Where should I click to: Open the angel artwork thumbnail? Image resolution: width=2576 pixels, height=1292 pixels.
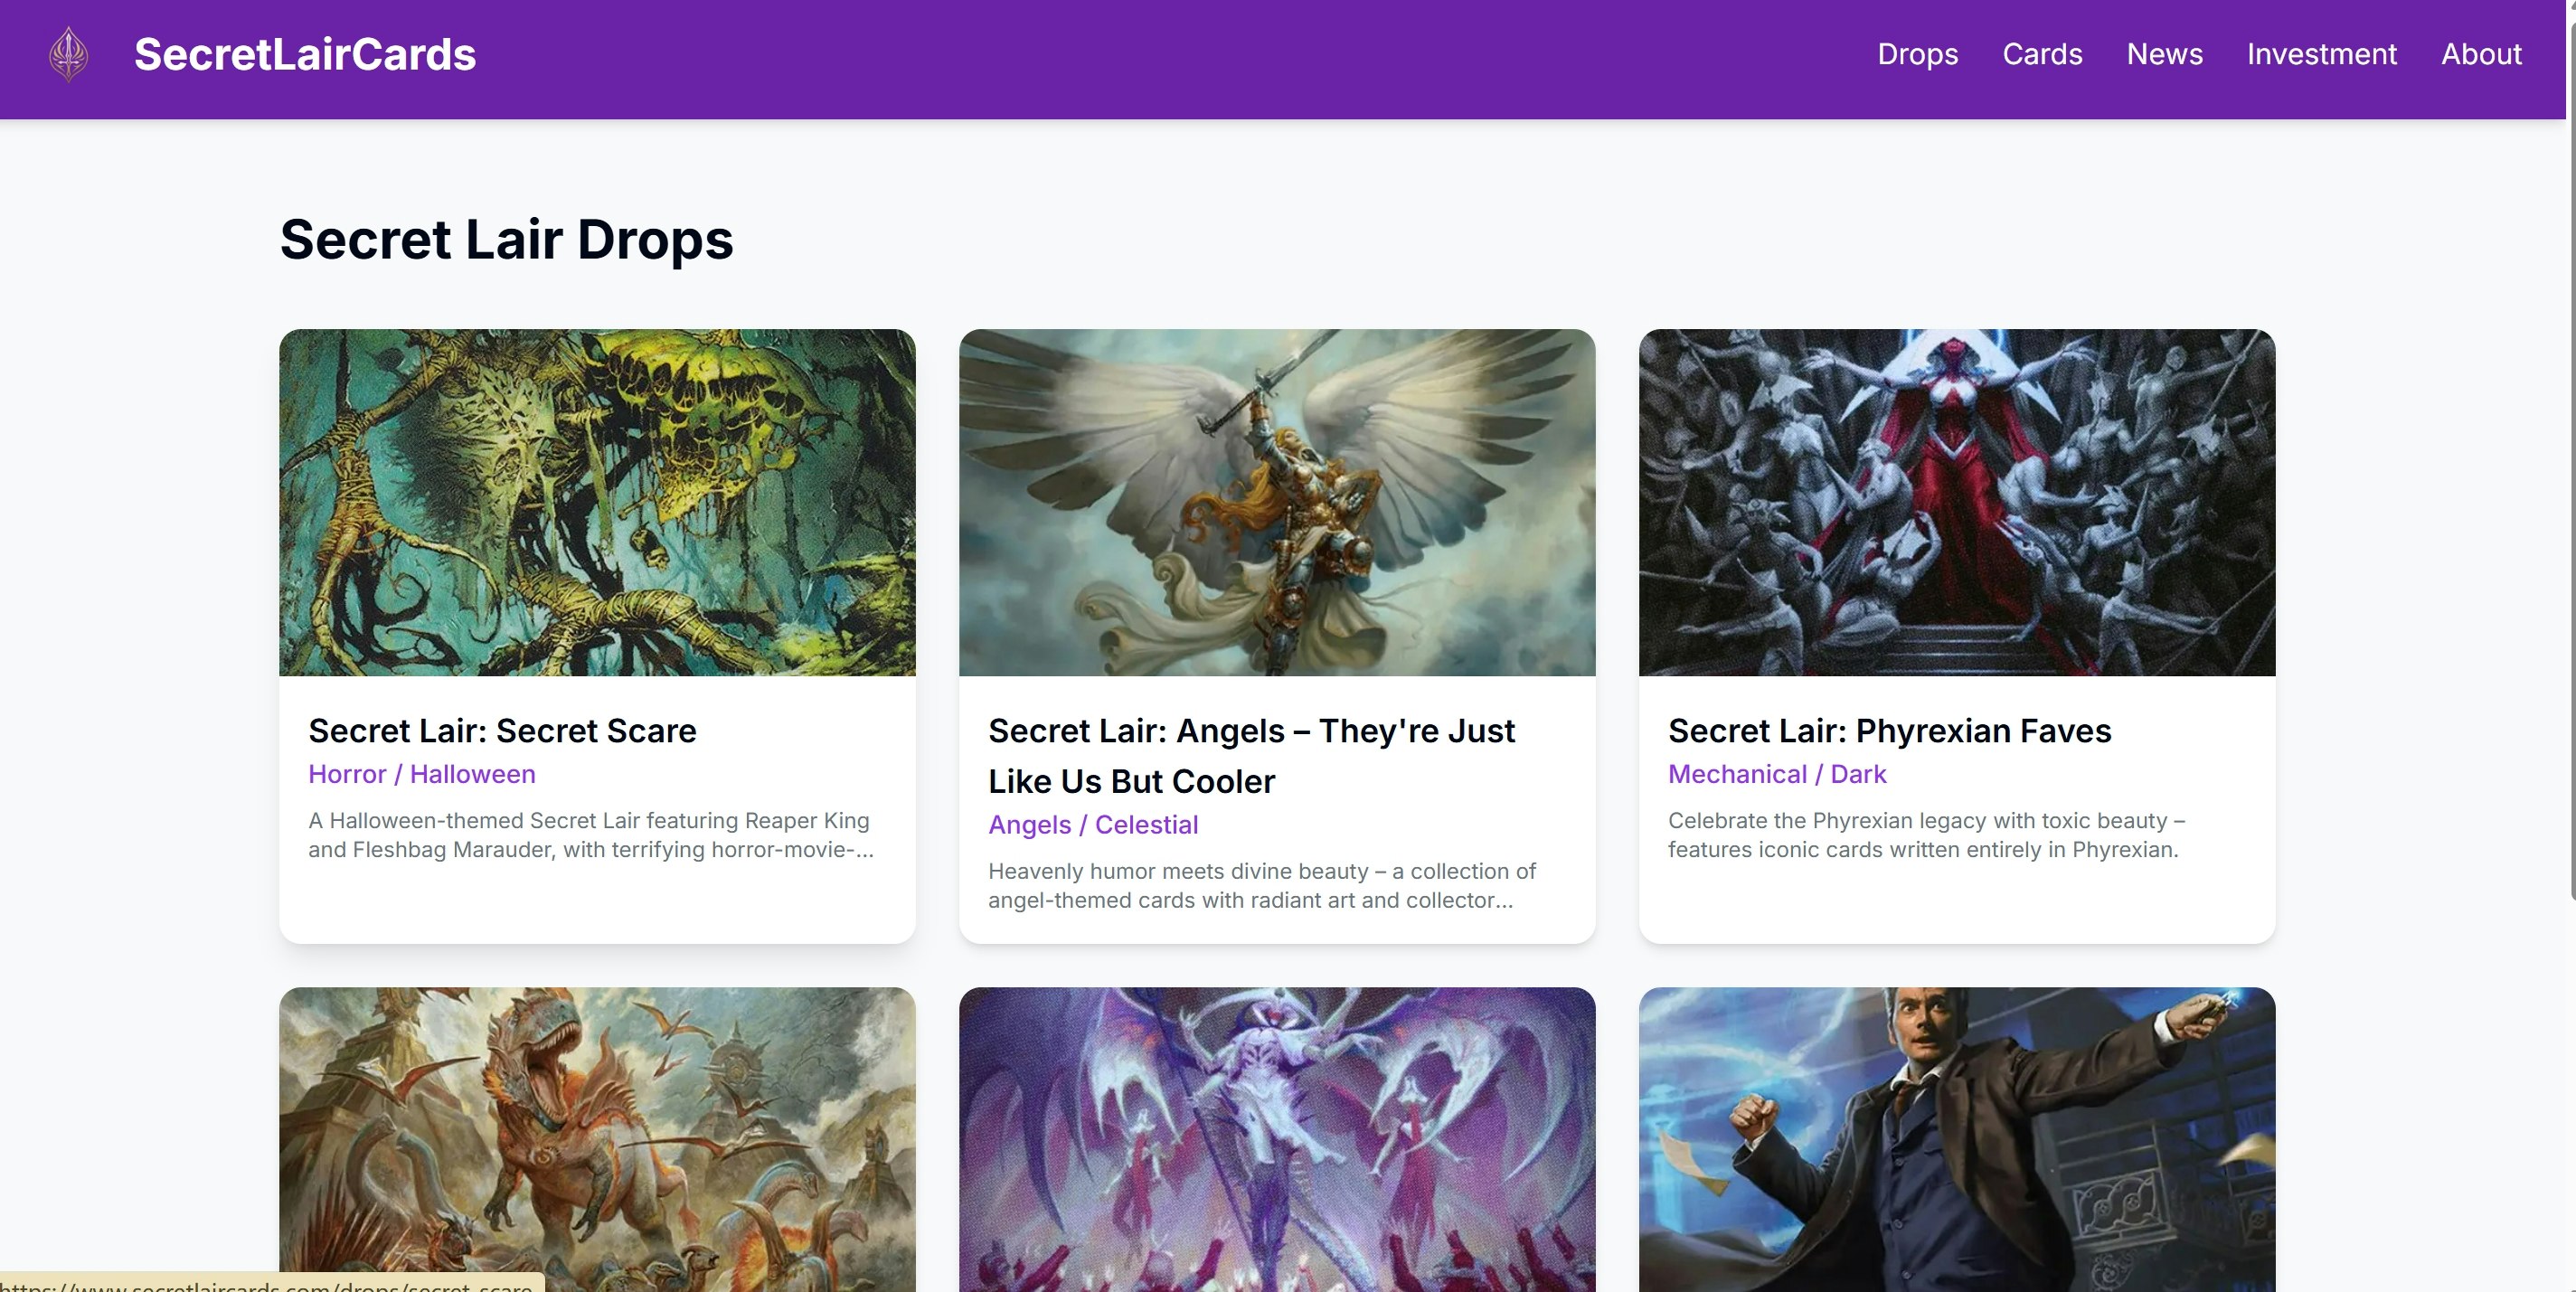point(1276,502)
